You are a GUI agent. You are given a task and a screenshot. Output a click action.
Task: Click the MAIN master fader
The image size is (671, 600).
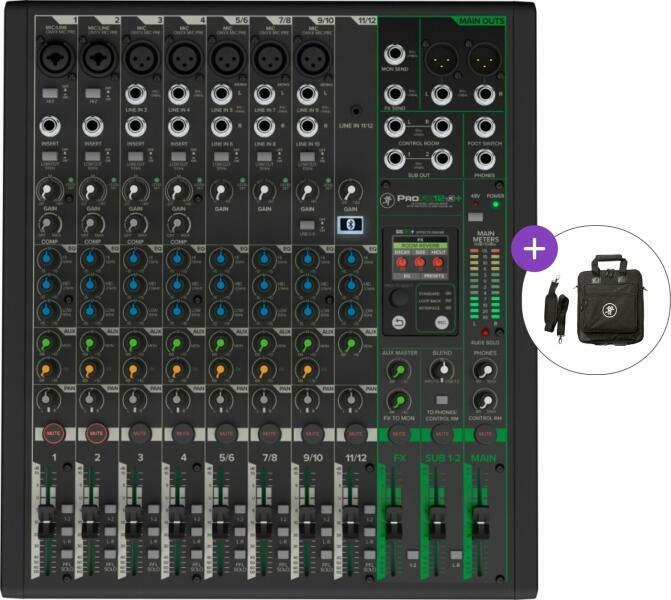[480, 523]
